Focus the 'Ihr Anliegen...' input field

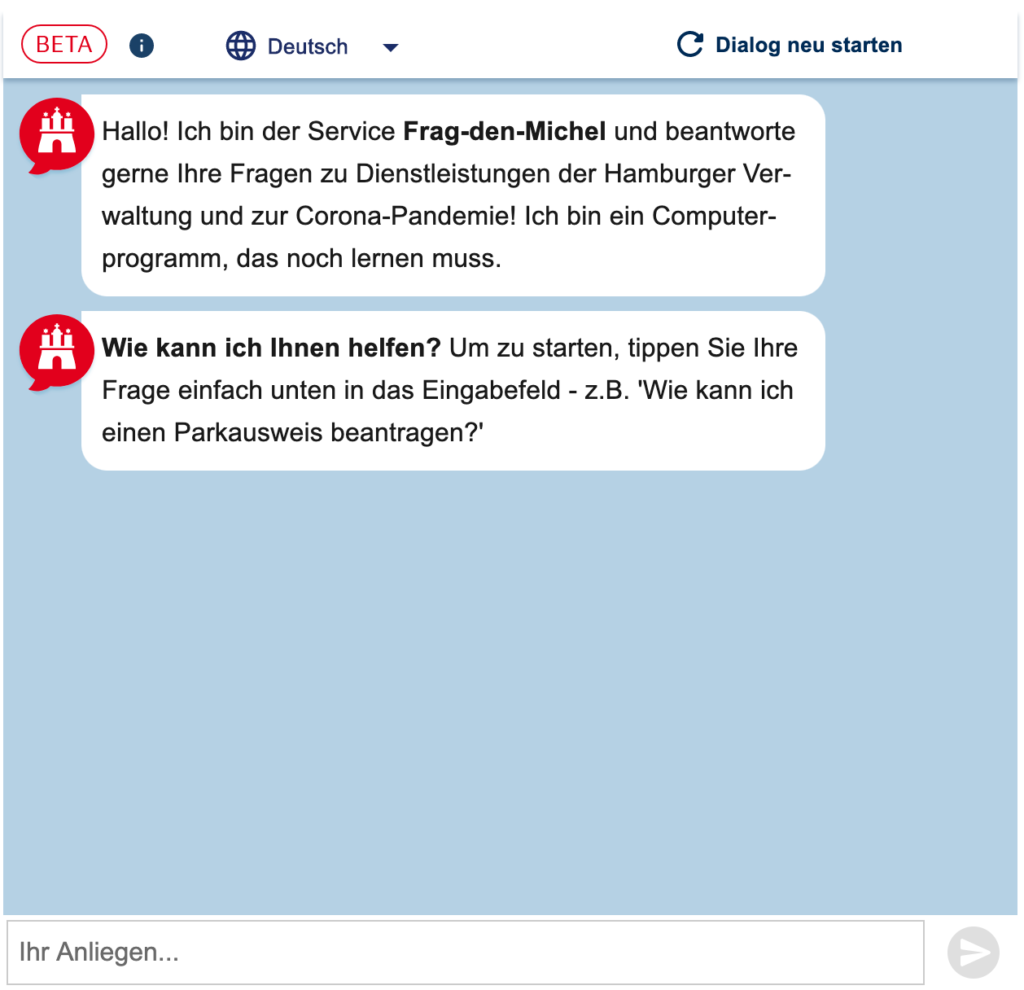tap(466, 952)
